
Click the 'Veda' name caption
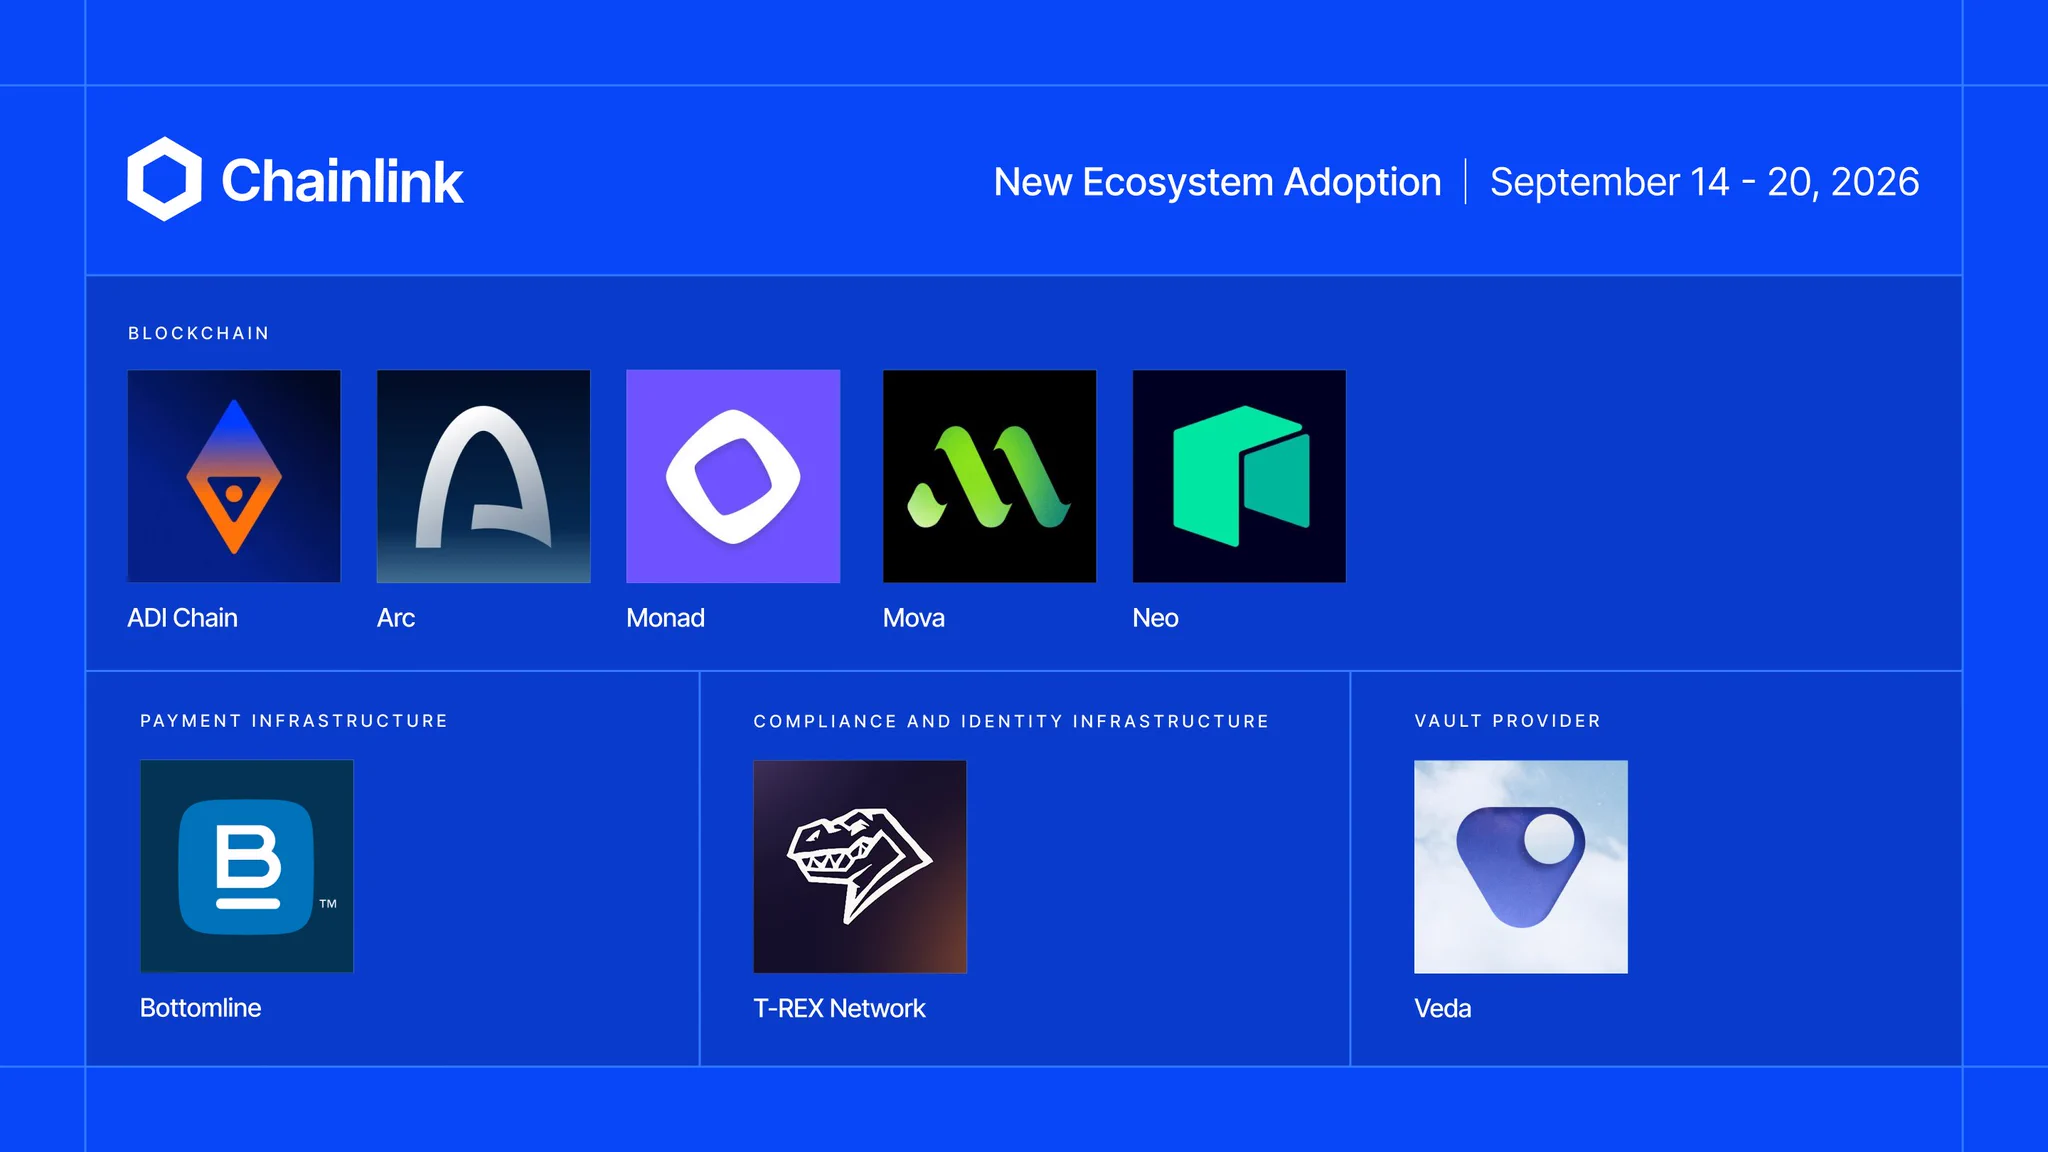1442,1008
